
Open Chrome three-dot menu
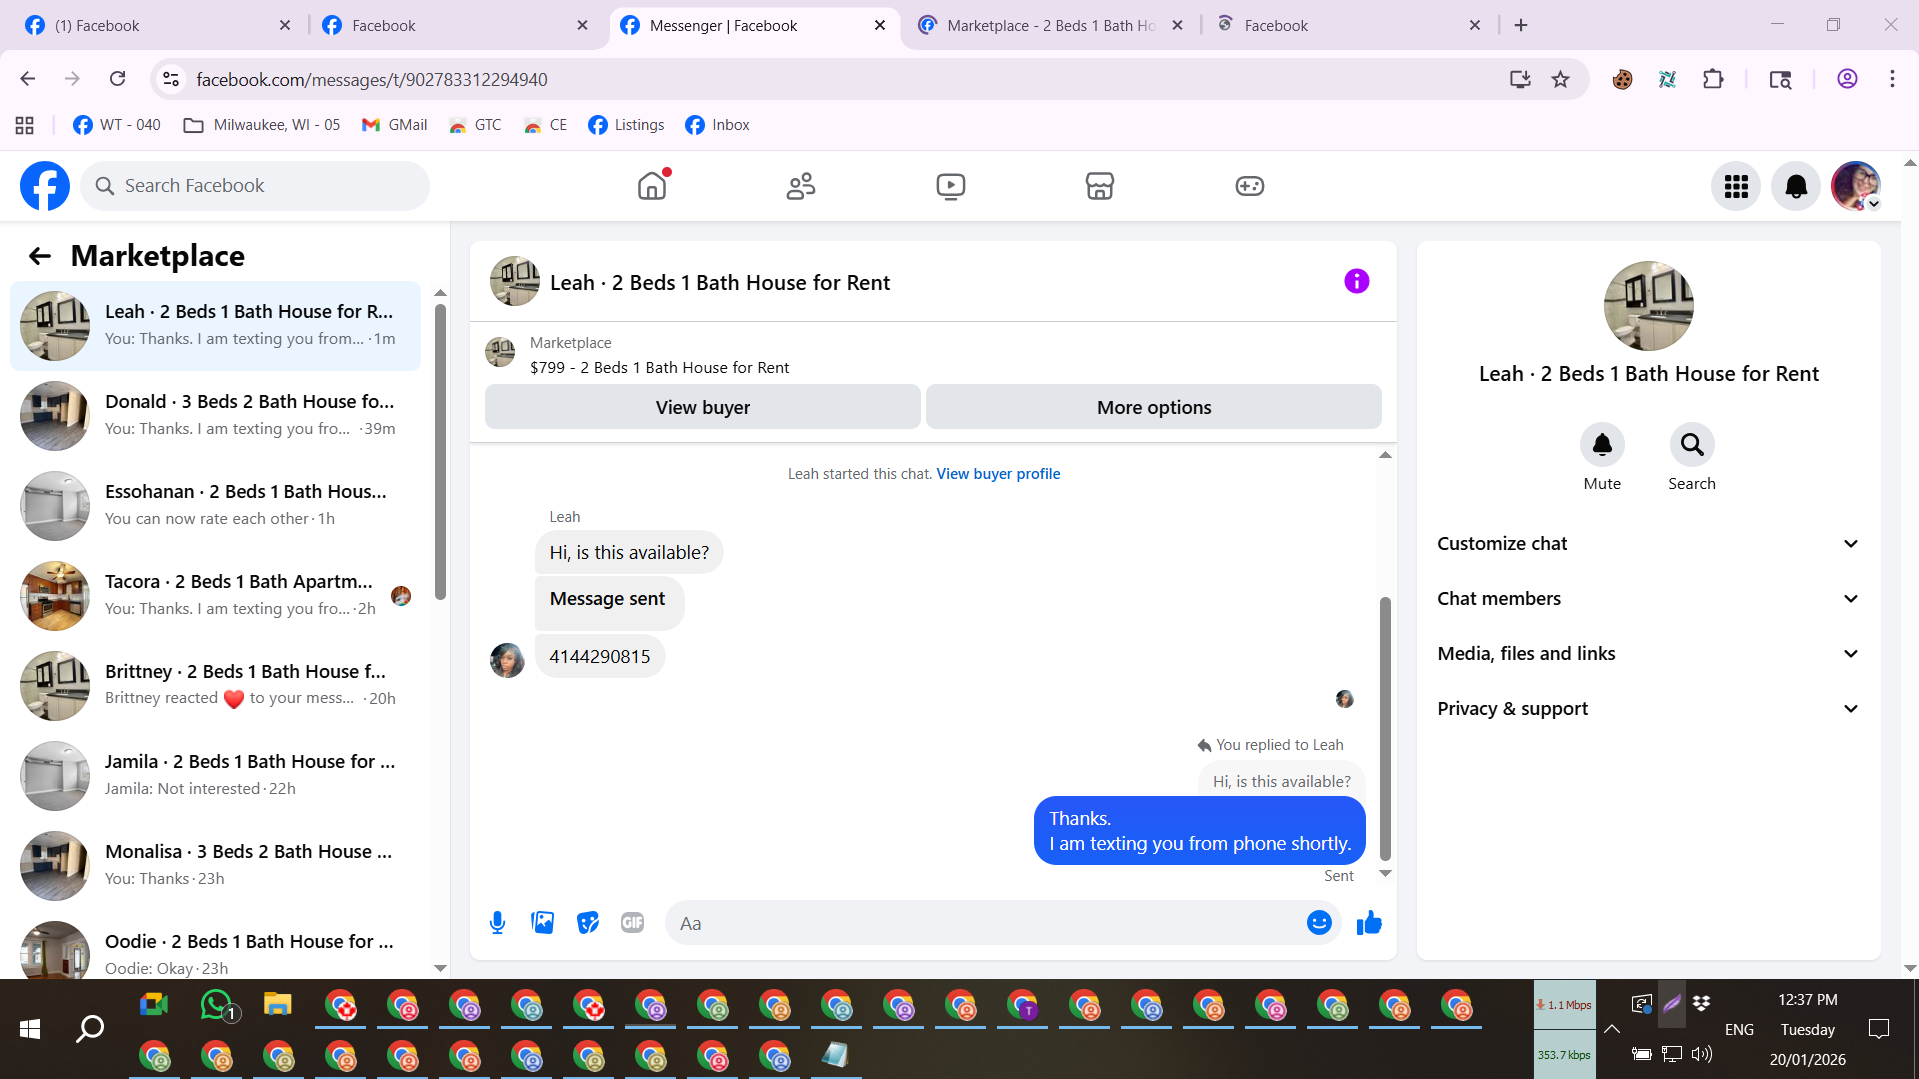pyautogui.click(x=1892, y=79)
